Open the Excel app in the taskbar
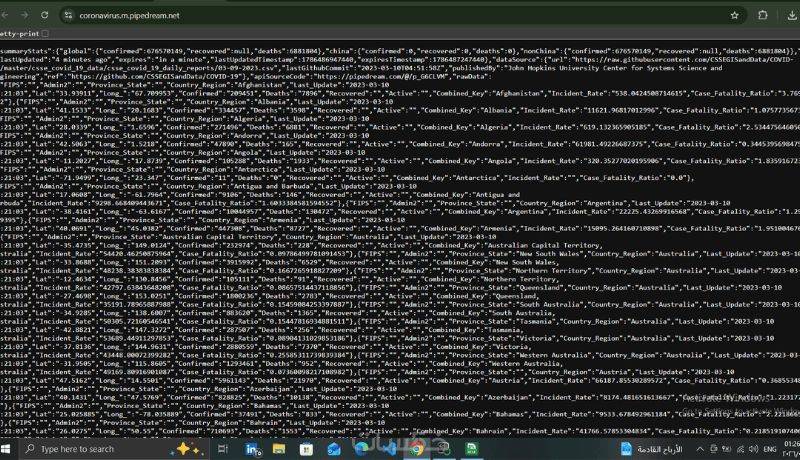This screenshot has height=460, width=800. click(471, 449)
